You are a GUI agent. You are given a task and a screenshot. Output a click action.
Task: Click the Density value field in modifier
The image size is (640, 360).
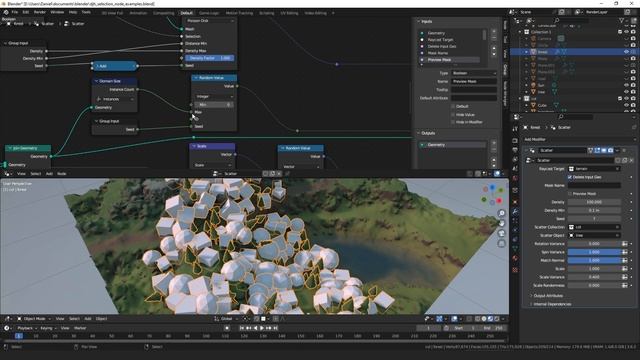pos(594,202)
